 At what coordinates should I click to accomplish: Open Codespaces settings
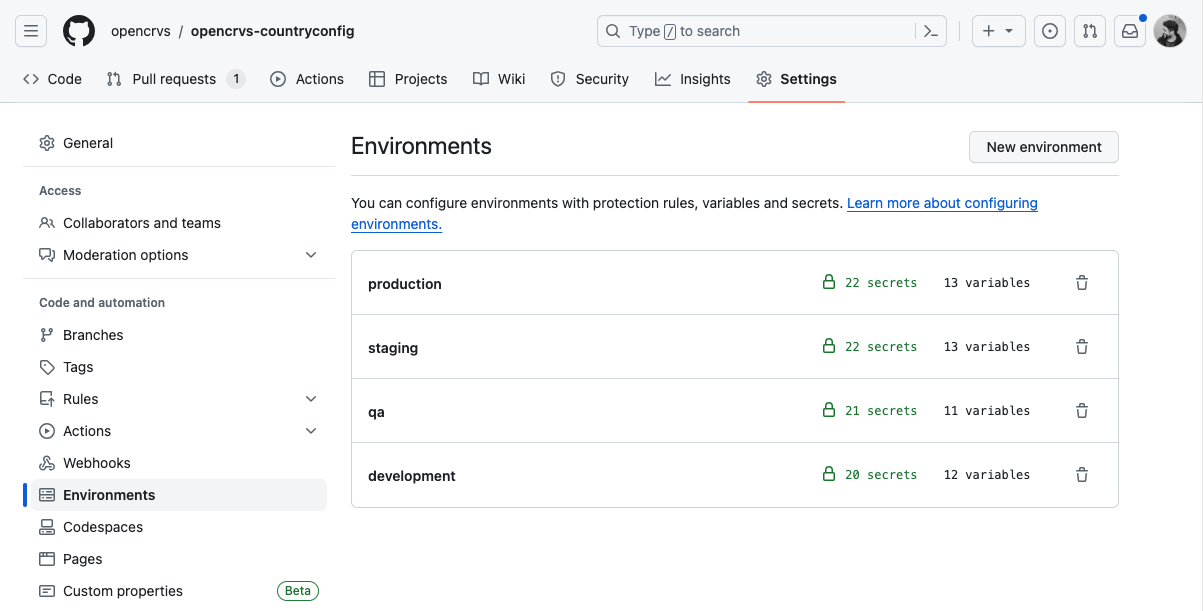coord(179,527)
